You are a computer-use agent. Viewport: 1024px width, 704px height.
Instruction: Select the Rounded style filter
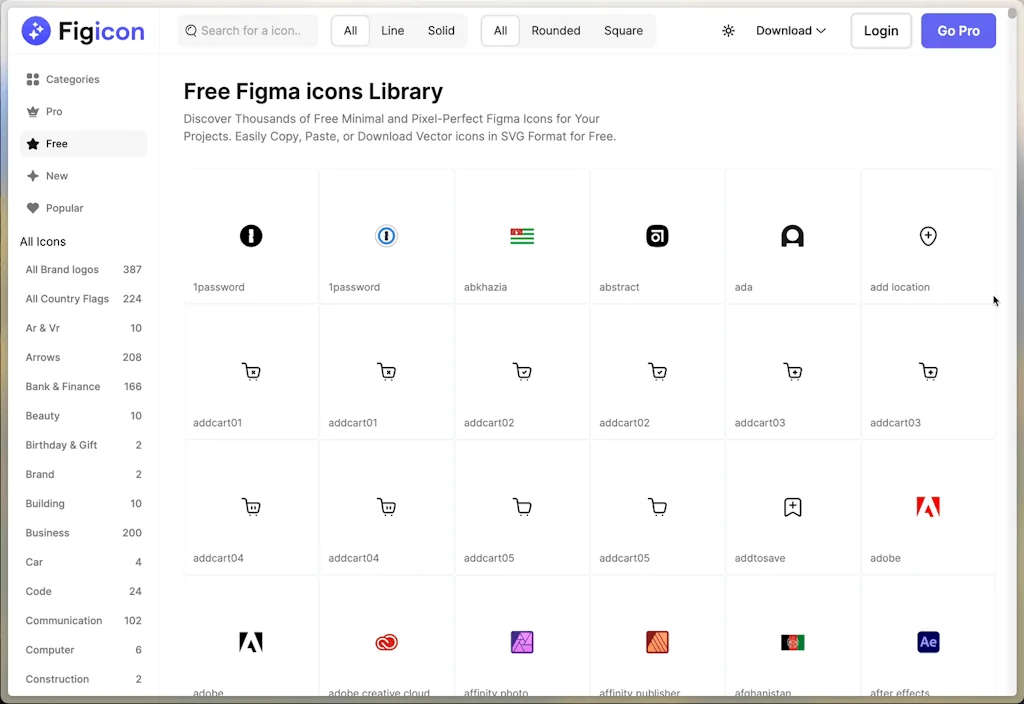point(555,30)
